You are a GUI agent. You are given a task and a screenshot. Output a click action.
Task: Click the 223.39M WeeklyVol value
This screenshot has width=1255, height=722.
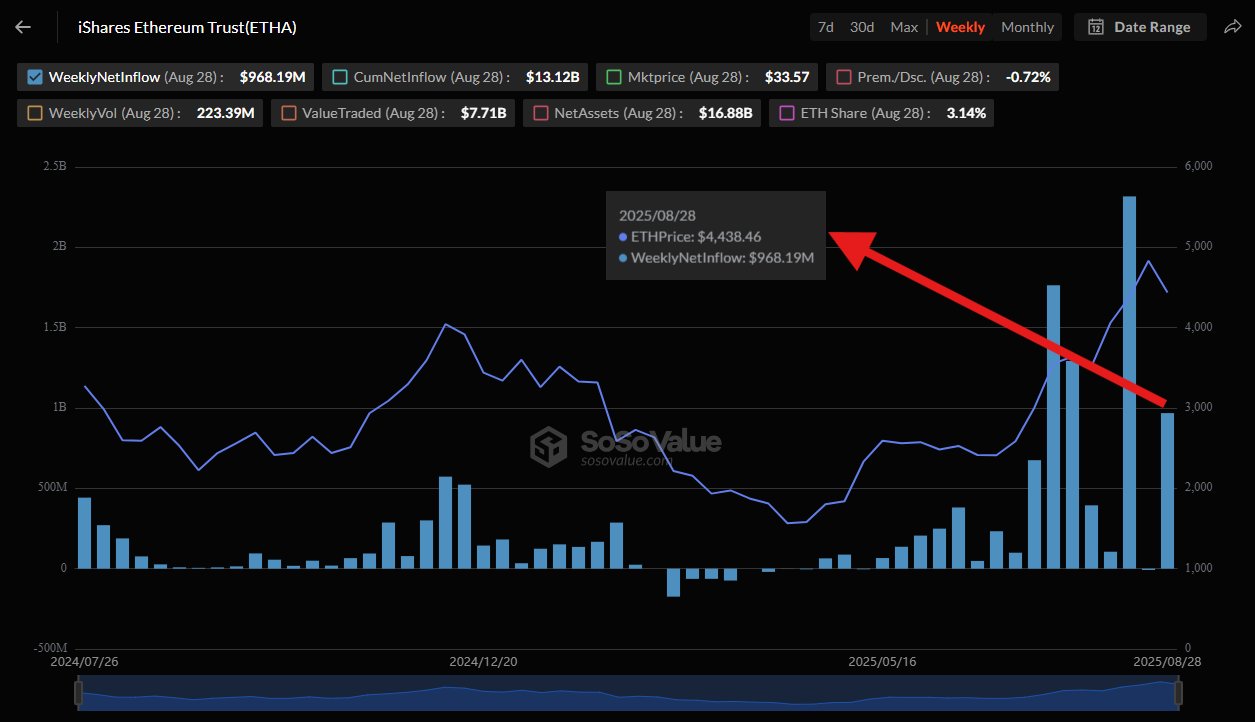pyautogui.click(x=226, y=113)
